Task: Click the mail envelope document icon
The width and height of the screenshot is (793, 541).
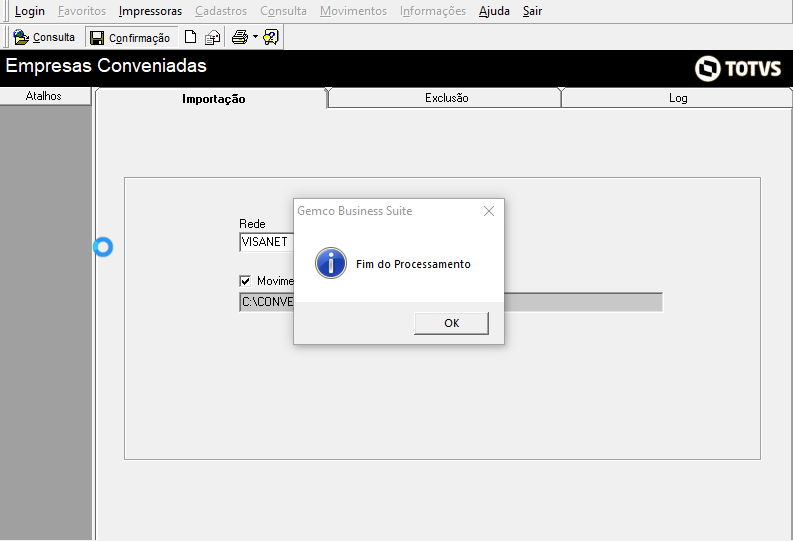Action: pyautogui.click(x=212, y=37)
